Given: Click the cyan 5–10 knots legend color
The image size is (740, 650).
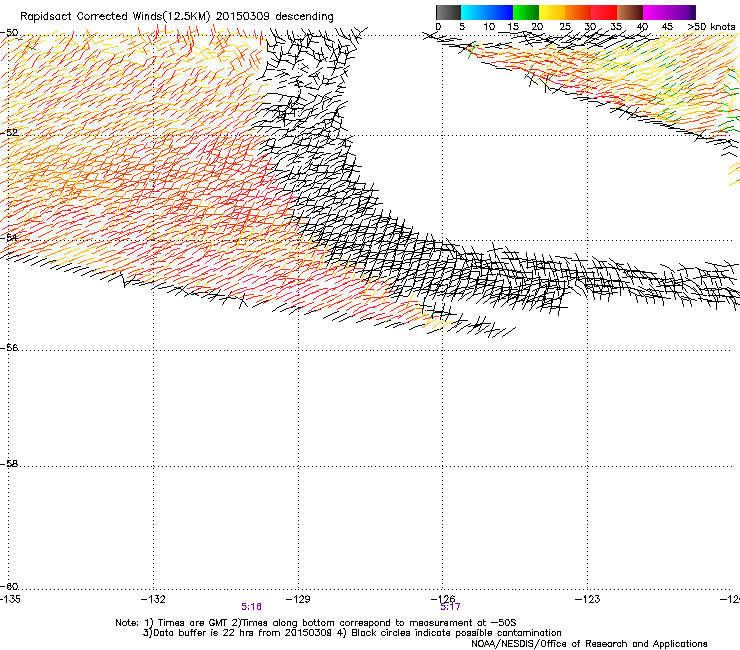Looking at the screenshot, I should point(474,12).
